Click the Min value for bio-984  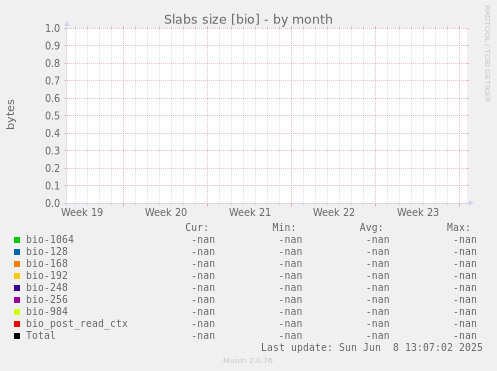coord(290,312)
